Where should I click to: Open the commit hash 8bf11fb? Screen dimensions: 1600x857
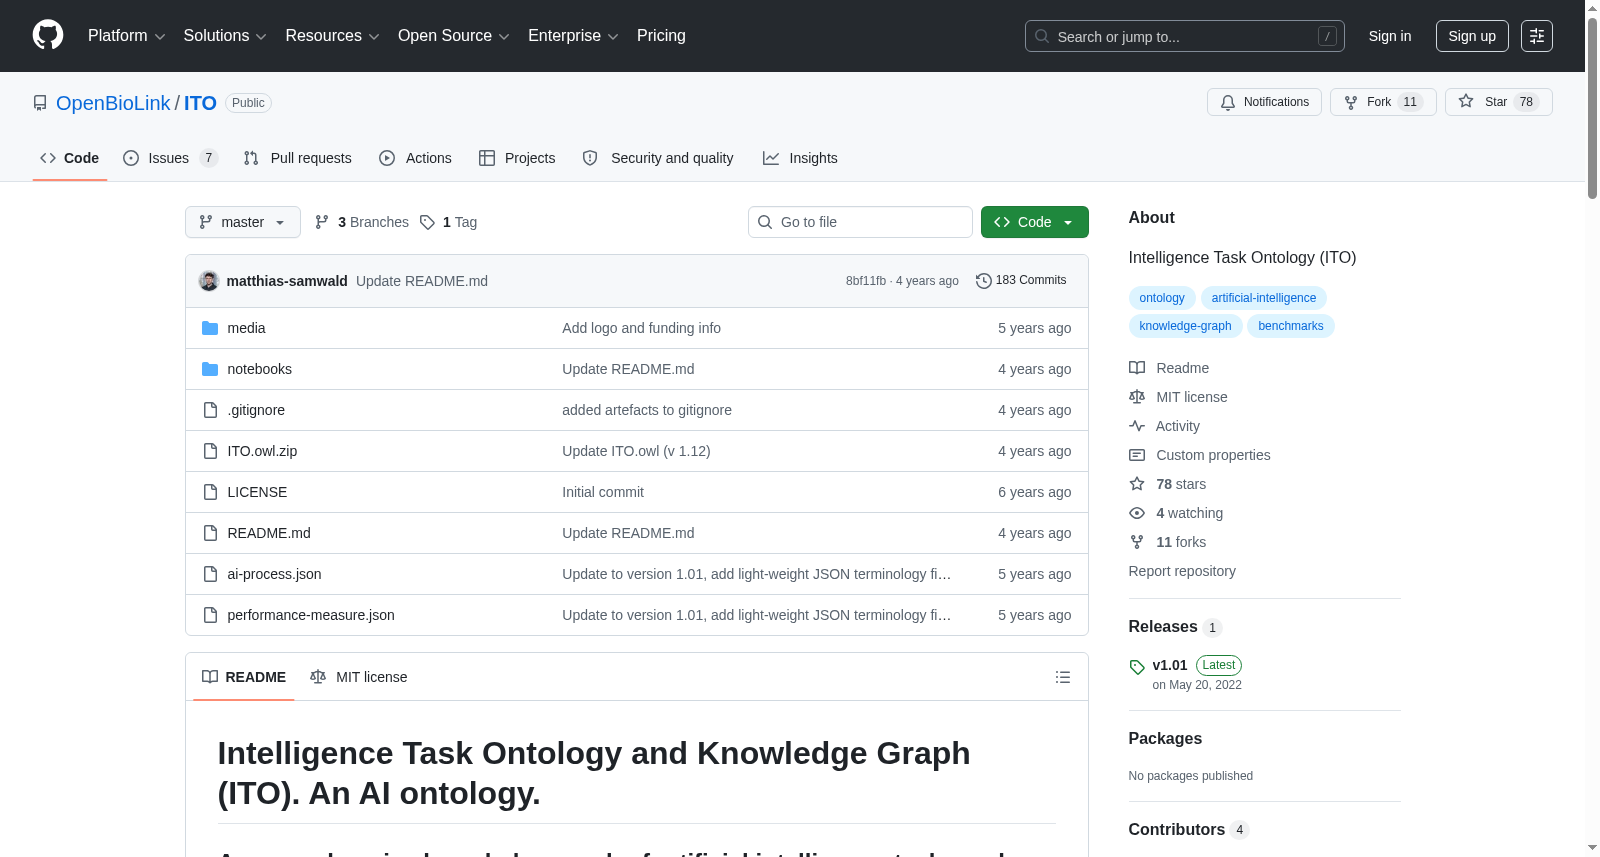click(x=866, y=281)
